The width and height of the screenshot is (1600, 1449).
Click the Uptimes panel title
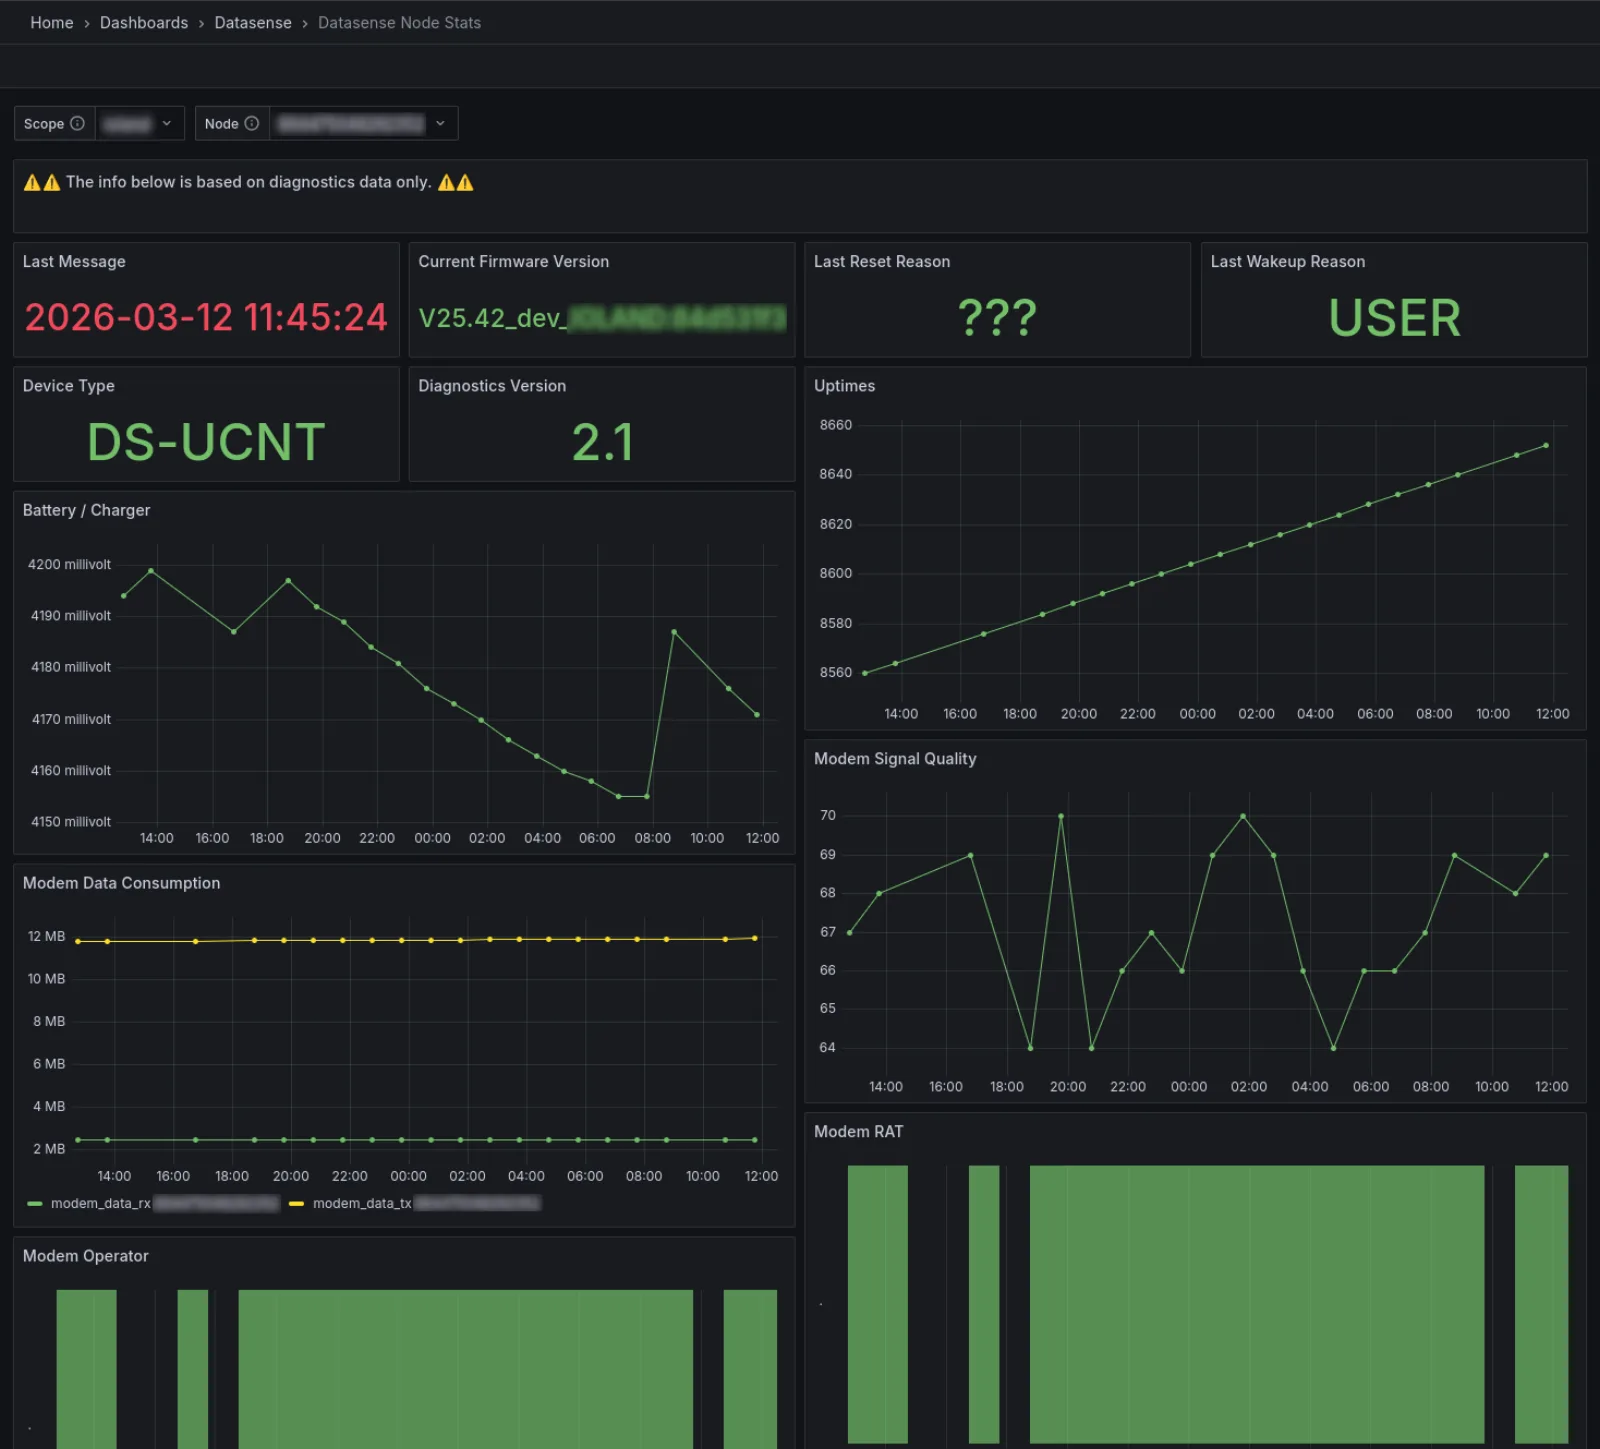click(x=844, y=385)
